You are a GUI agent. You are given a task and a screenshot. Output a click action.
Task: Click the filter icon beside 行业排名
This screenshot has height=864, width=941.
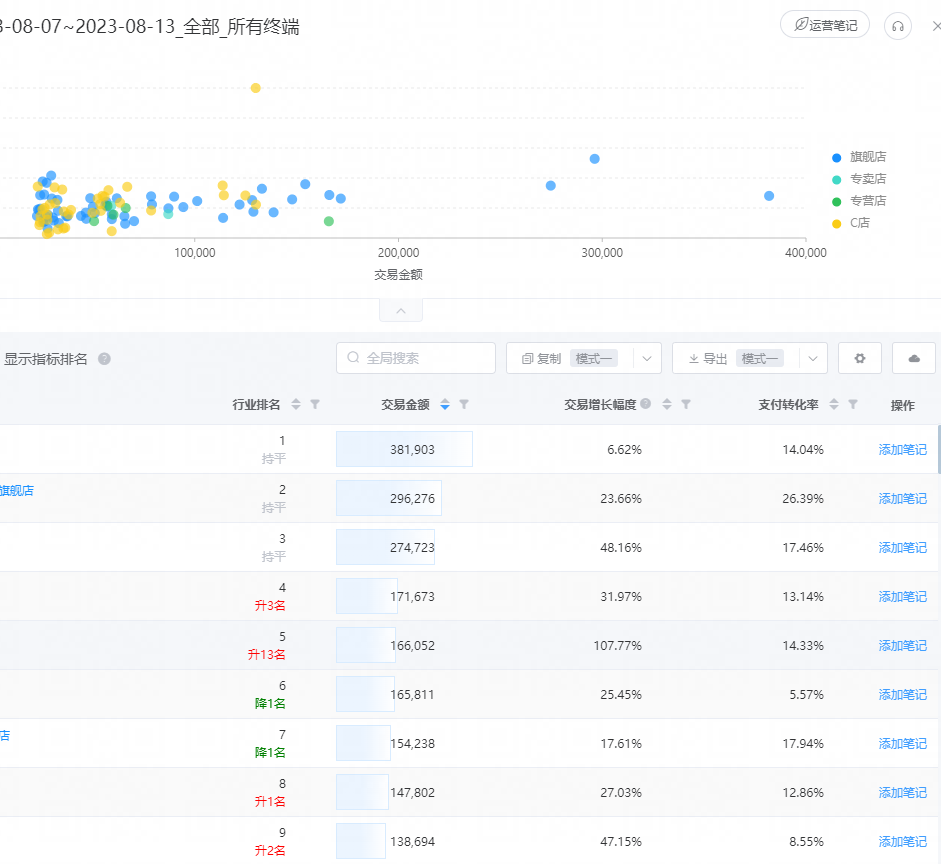315,405
